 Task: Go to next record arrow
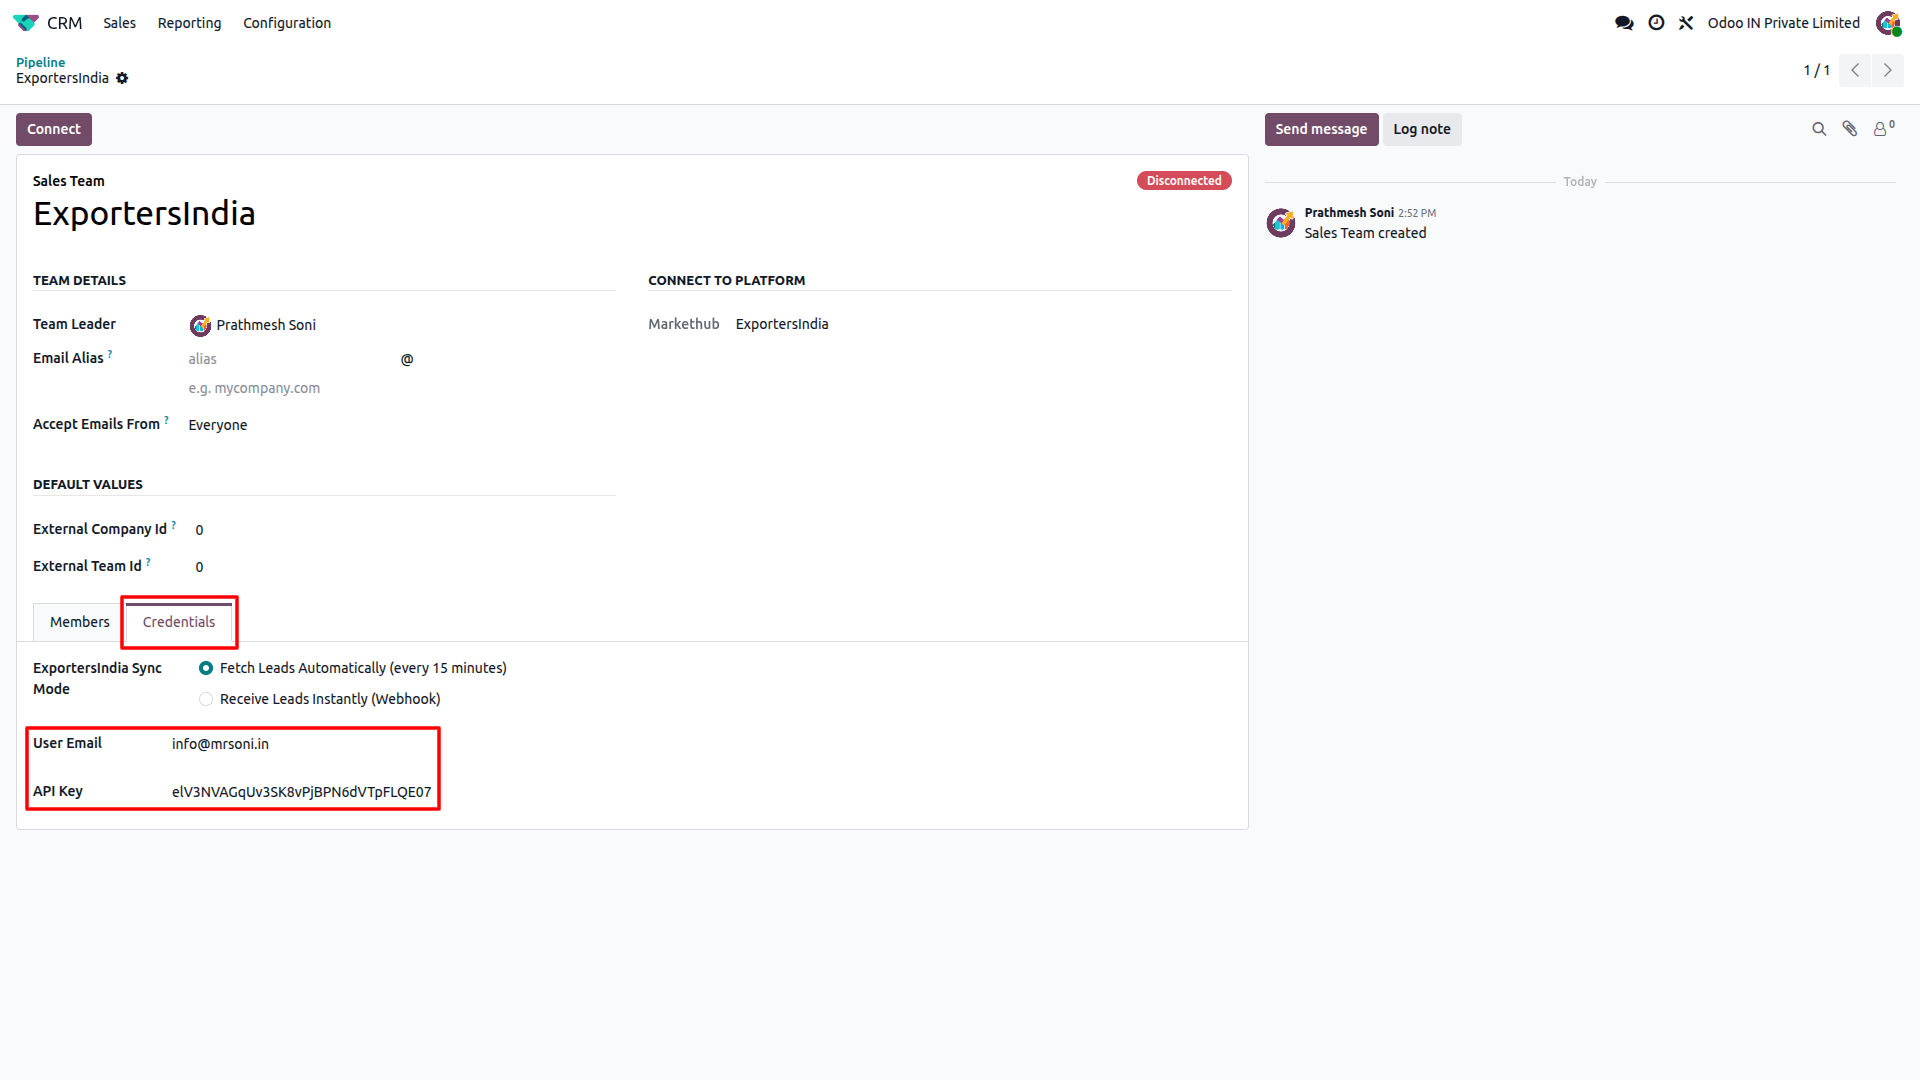pyautogui.click(x=1887, y=70)
